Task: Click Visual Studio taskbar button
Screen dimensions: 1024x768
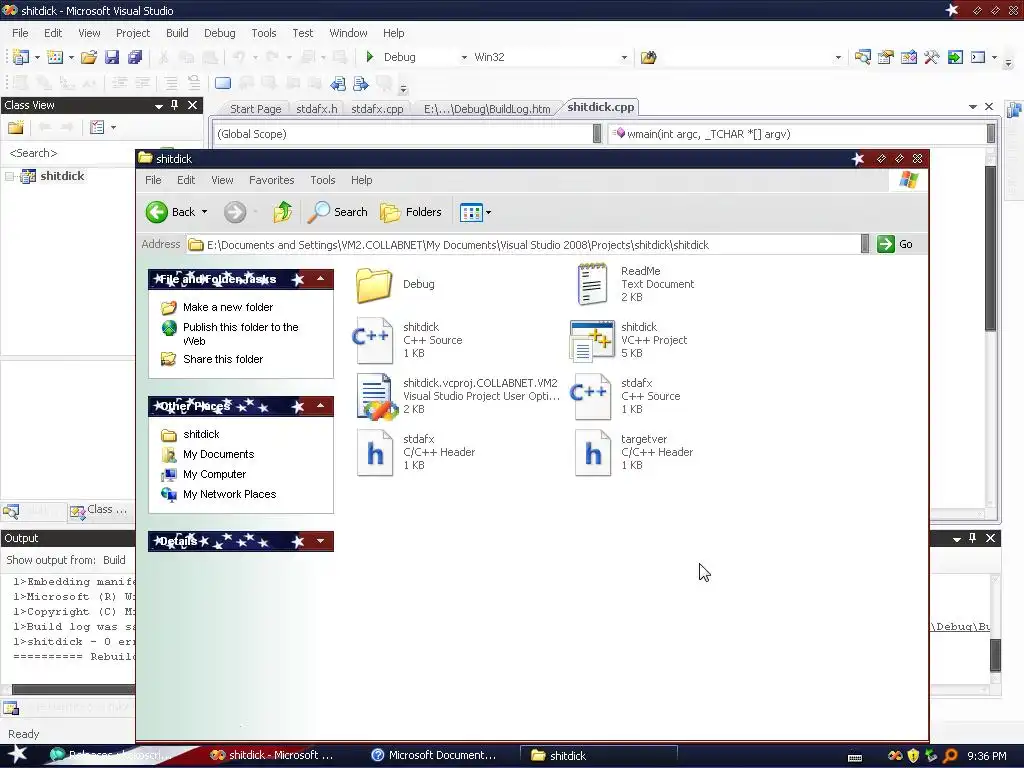Action: point(273,755)
